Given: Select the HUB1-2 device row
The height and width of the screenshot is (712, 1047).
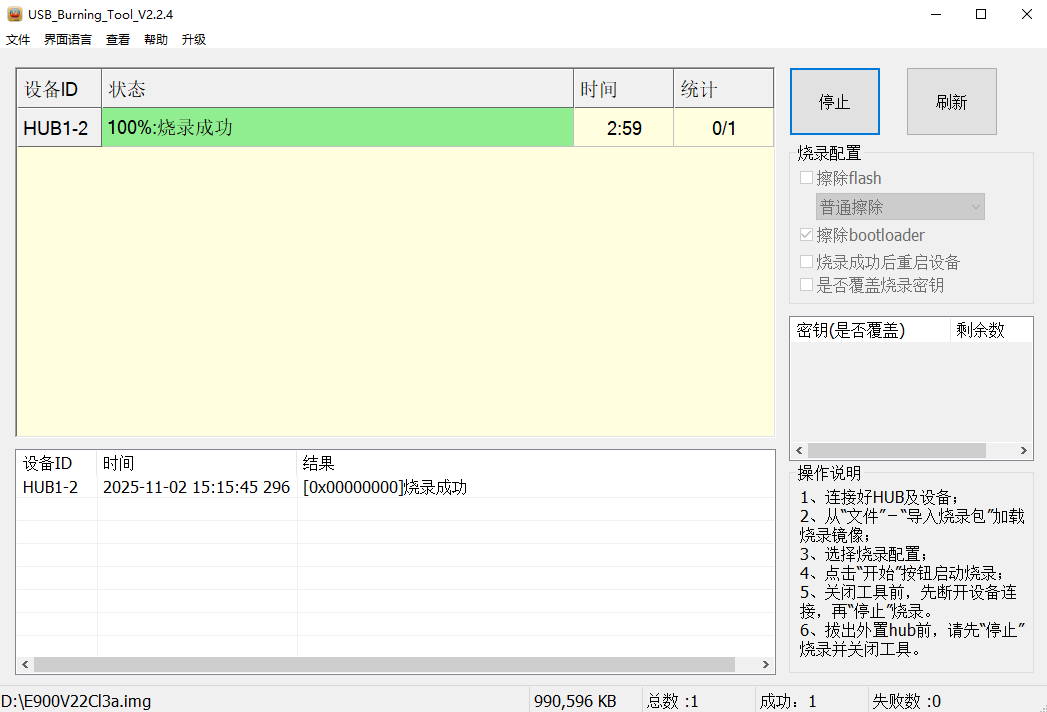Looking at the screenshot, I should click(x=58, y=127).
